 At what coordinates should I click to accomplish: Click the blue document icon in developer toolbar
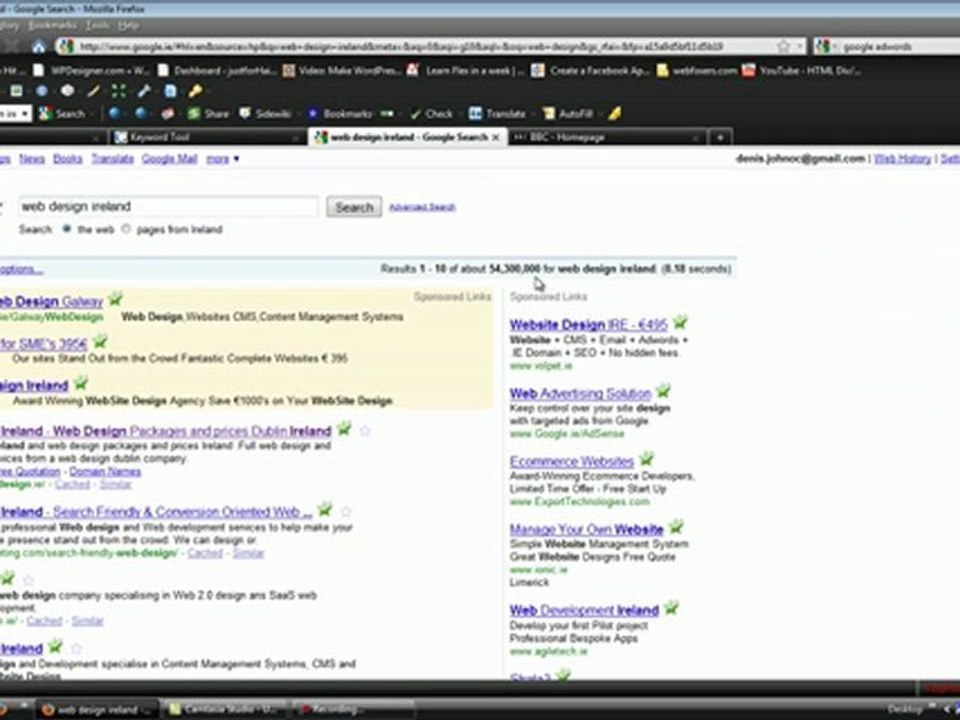coord(170,91)
